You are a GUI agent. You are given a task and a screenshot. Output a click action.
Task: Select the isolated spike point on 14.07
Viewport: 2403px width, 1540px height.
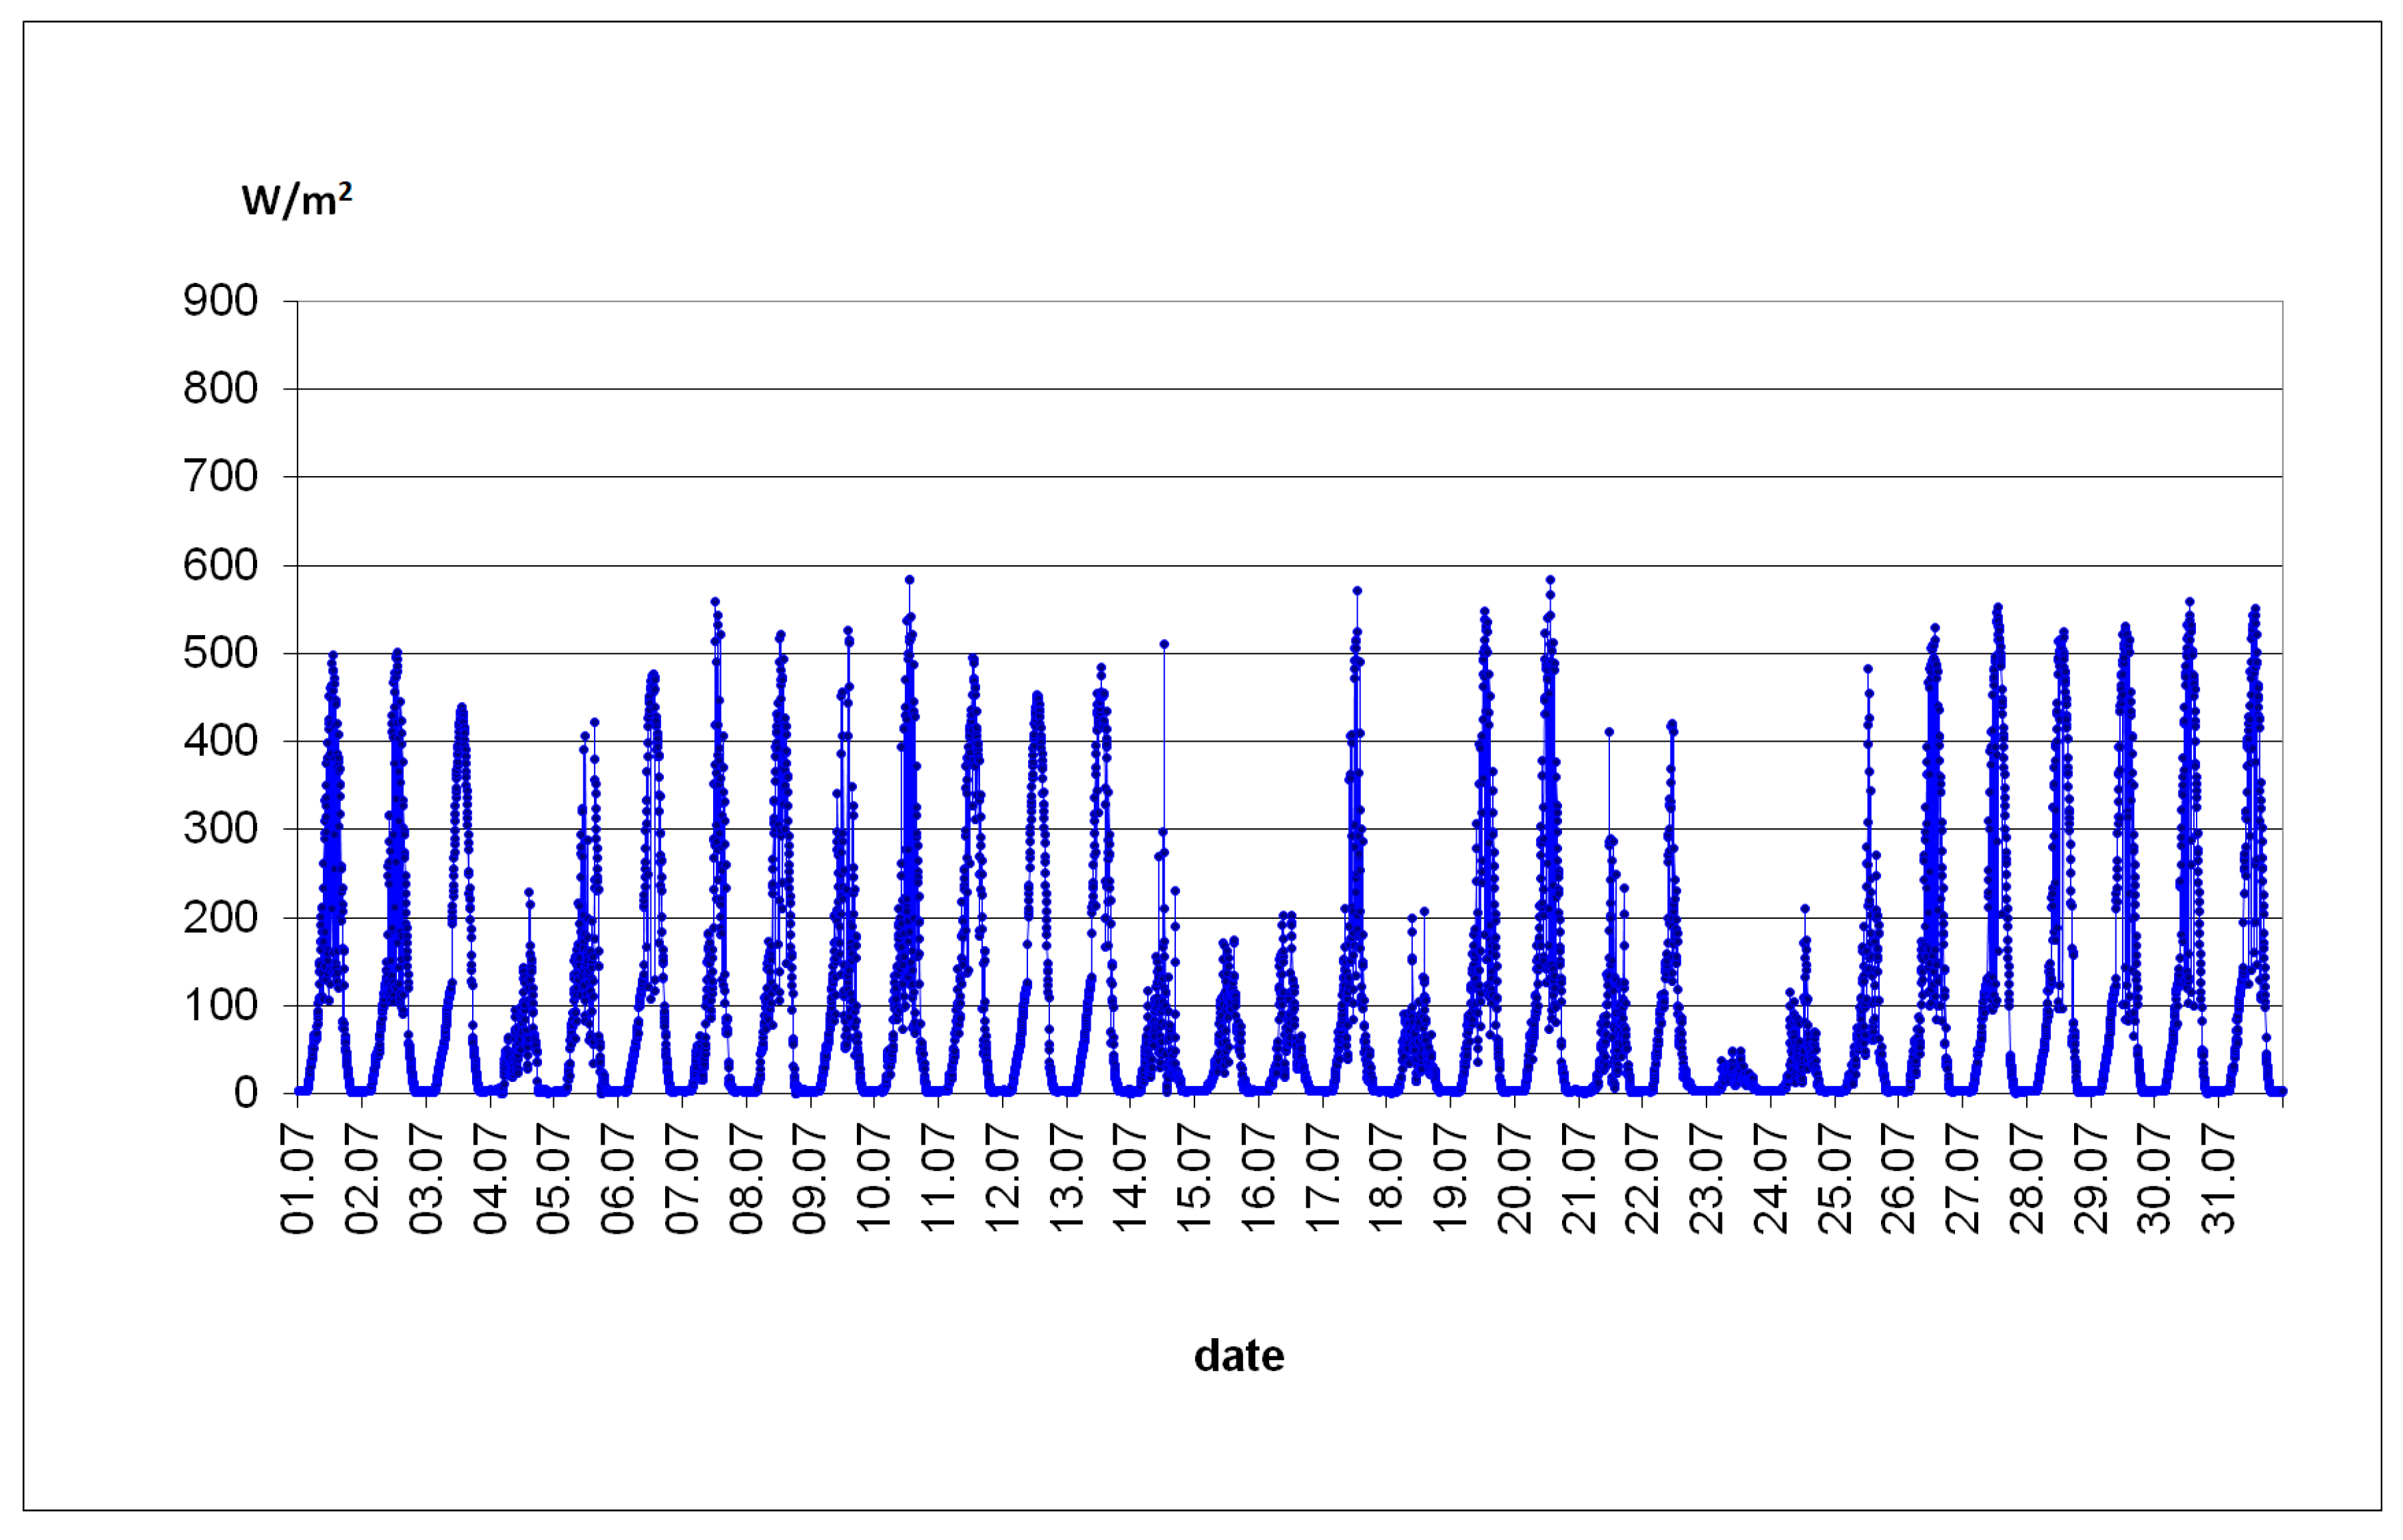[1164, 645]
